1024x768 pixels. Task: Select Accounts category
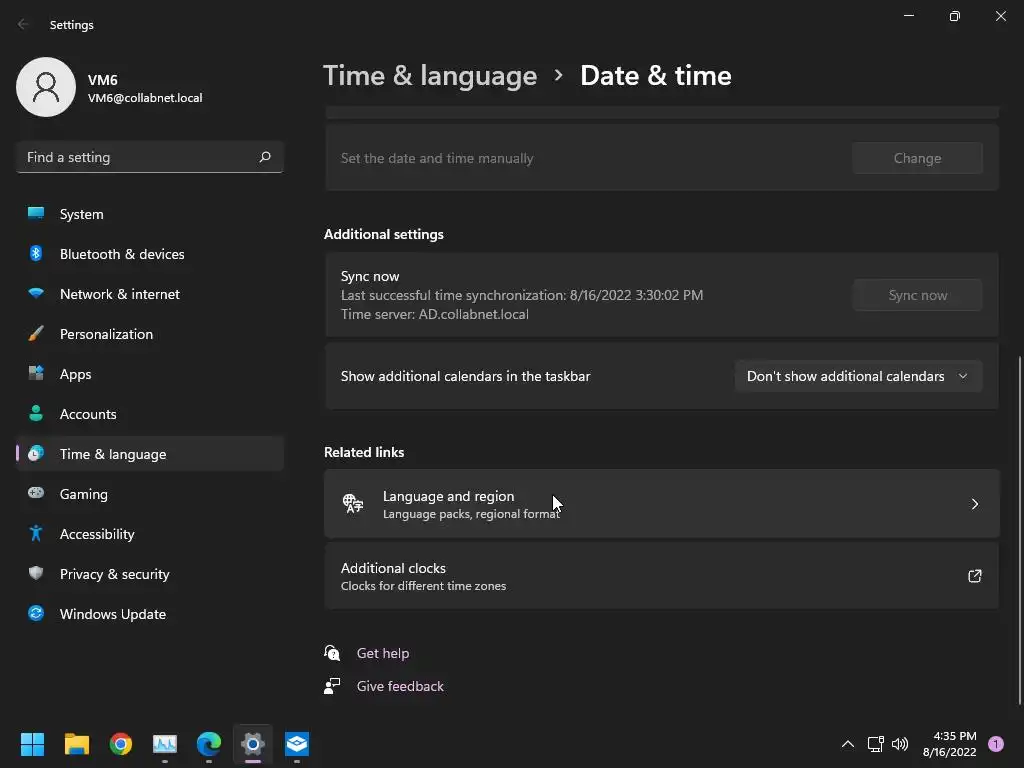point(150,413)
